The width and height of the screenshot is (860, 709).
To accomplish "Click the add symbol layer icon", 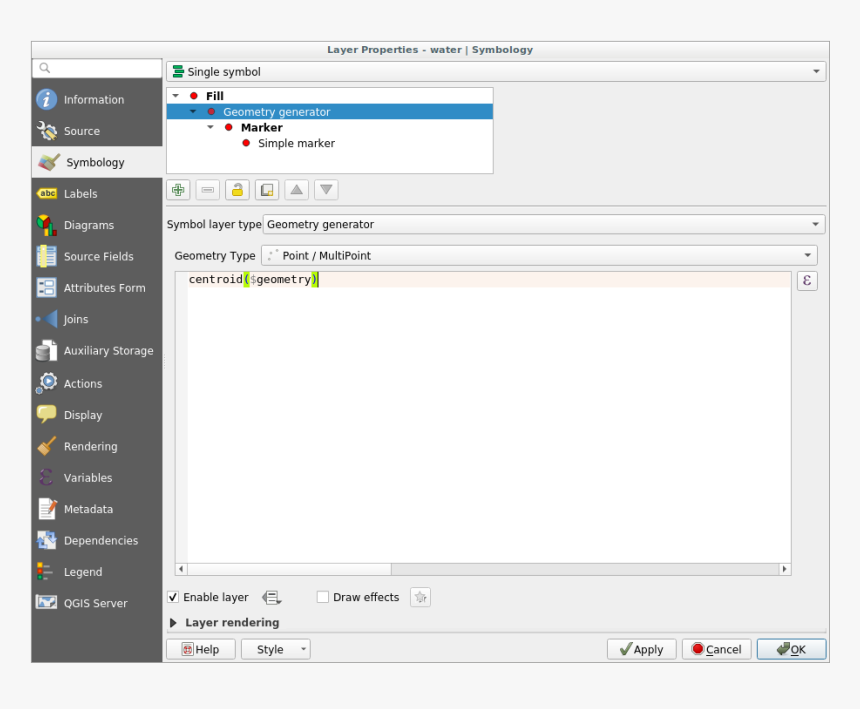I will coord(178,190).
